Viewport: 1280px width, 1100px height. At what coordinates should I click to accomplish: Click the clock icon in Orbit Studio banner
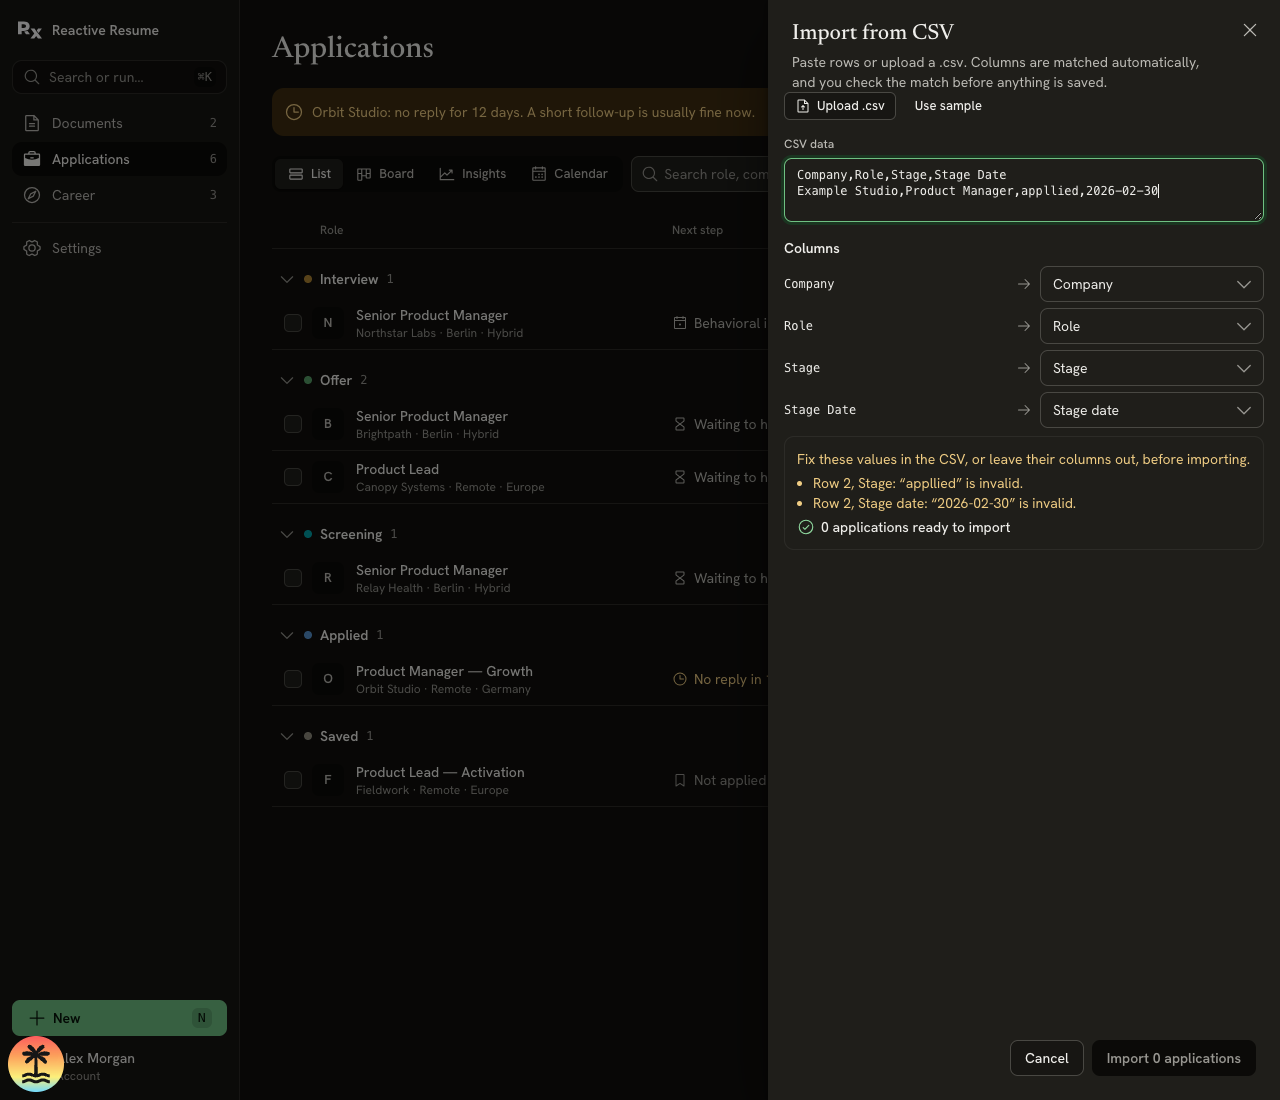coord(294,112)
